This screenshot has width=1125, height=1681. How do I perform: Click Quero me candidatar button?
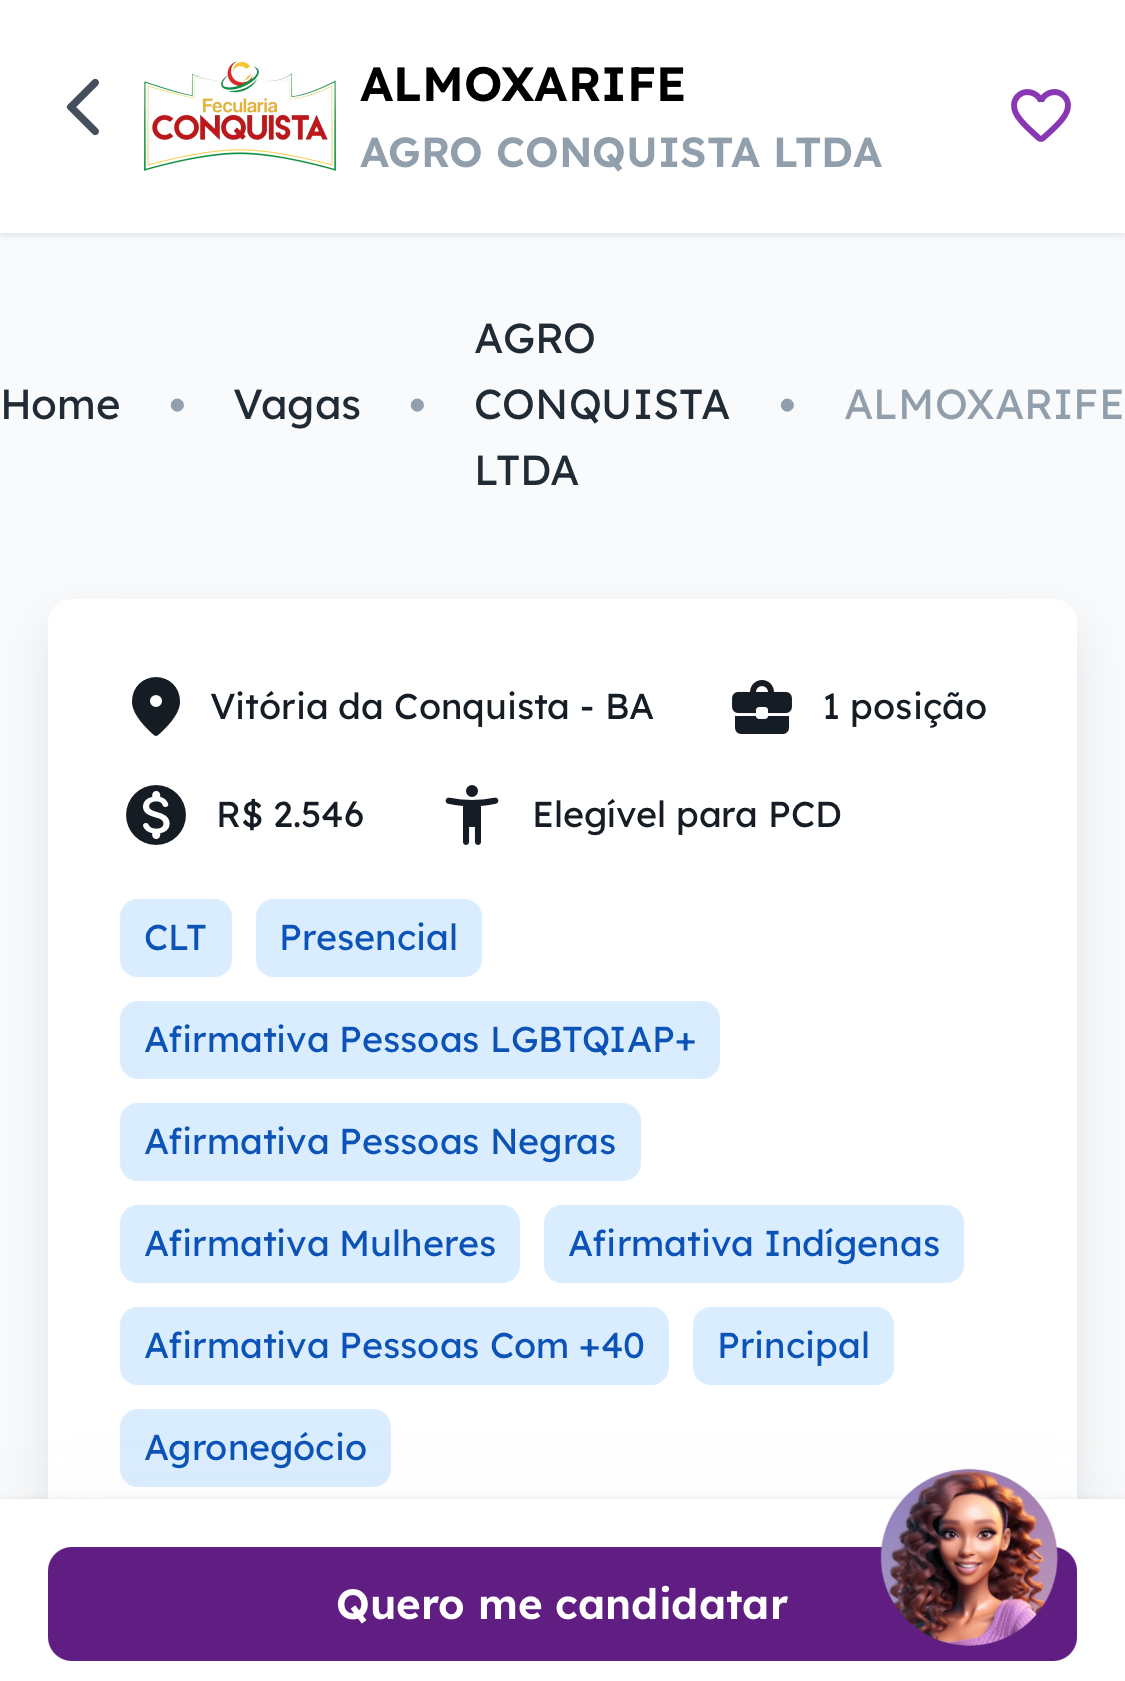[562, 1604]
